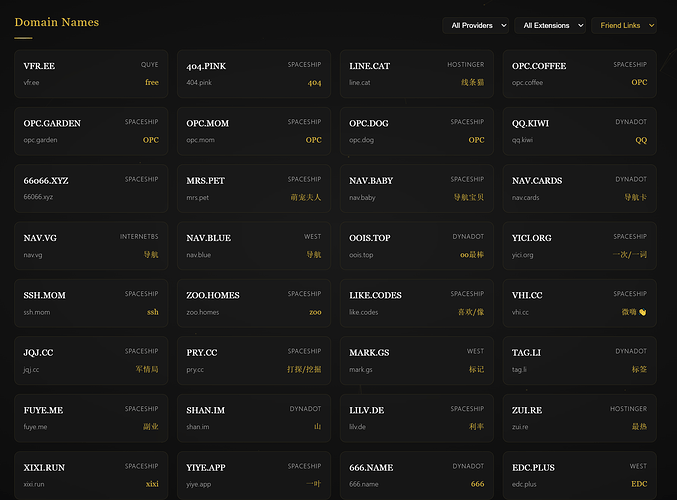The image size is (677, 500).
Task: Select the TAG.LI domain card
Action: pyautogui.click(x=579, y=361)
